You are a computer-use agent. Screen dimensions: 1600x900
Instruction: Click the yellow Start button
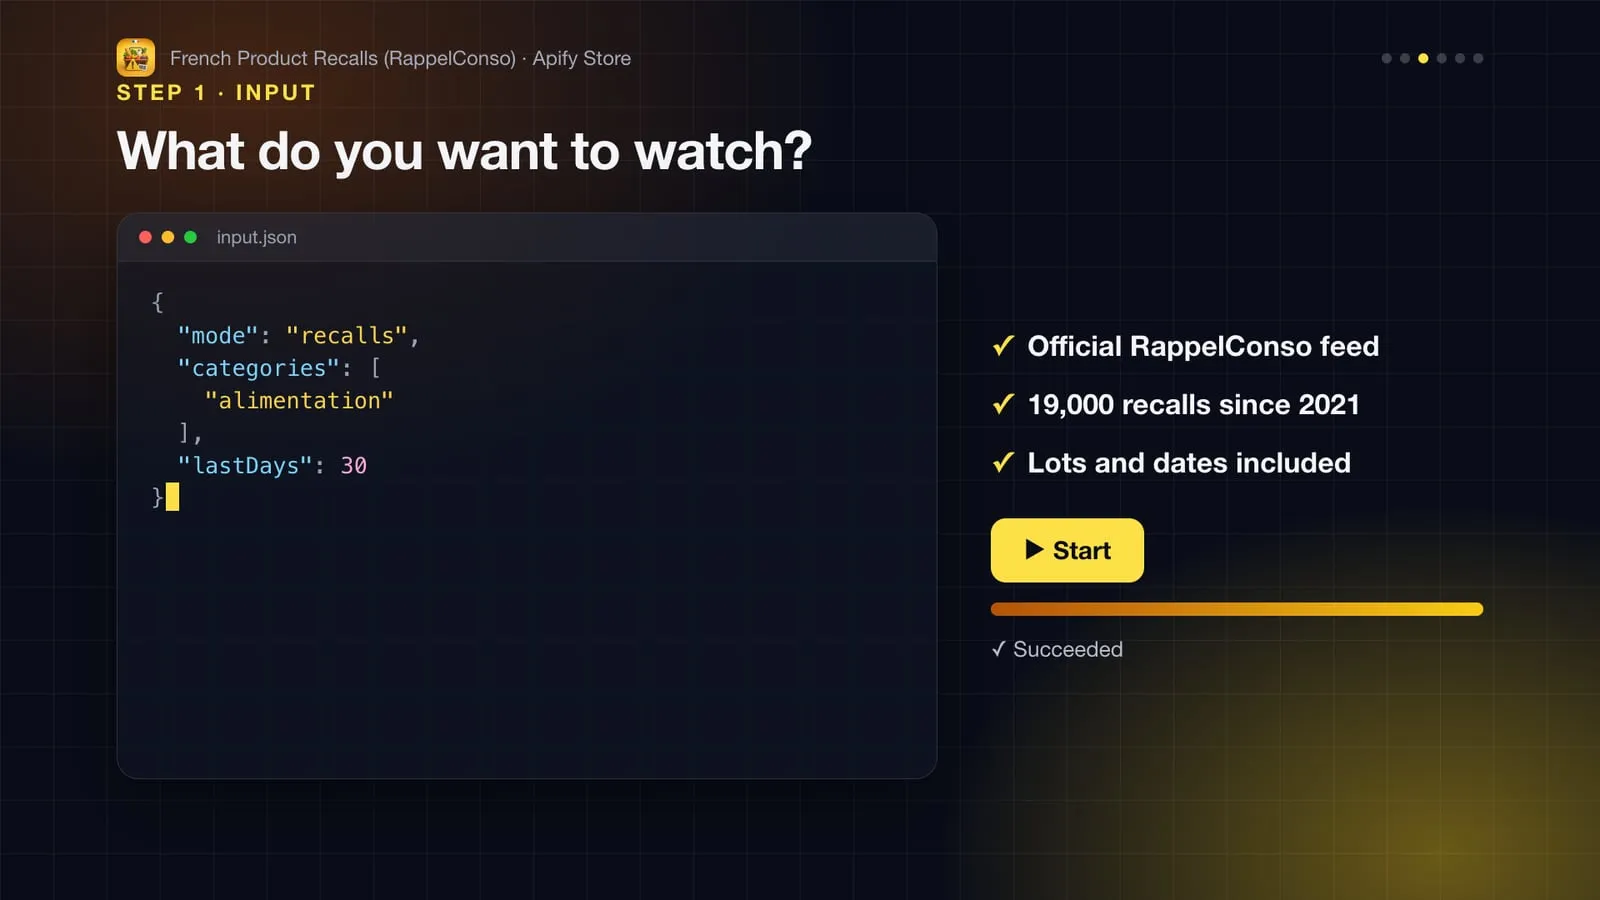pos(1067,550)
